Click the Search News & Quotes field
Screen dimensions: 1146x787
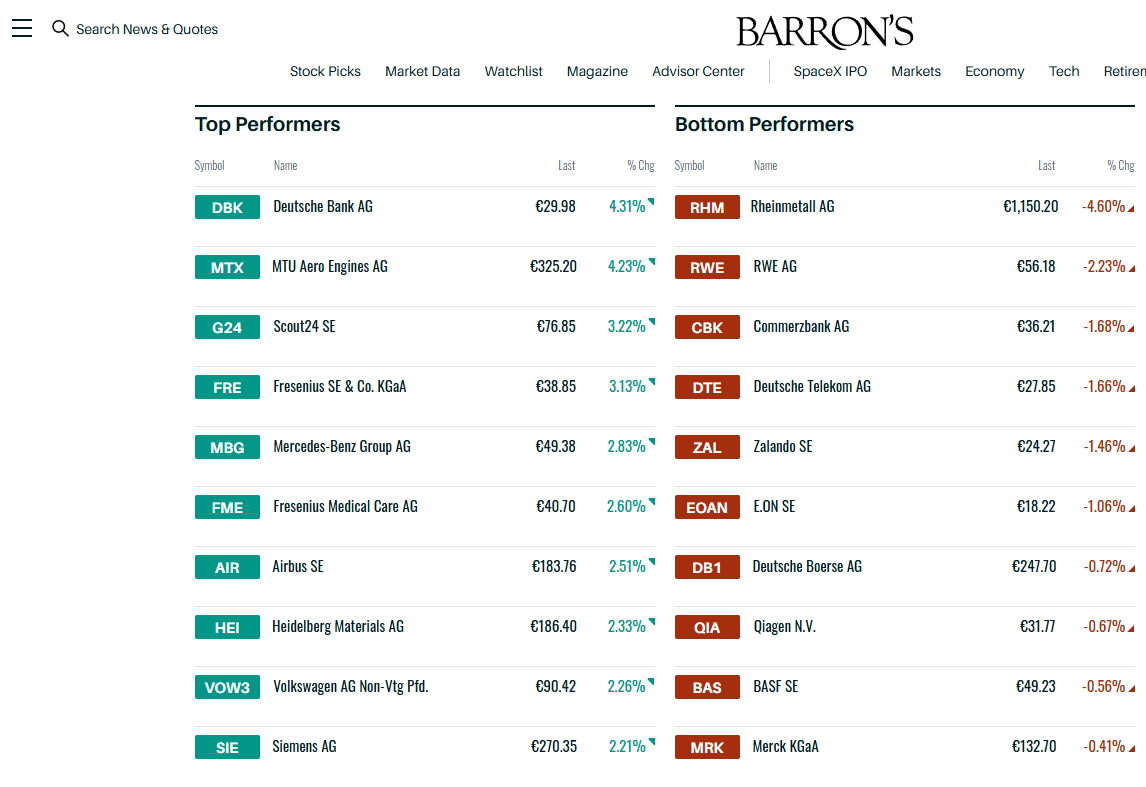point(147,29)
